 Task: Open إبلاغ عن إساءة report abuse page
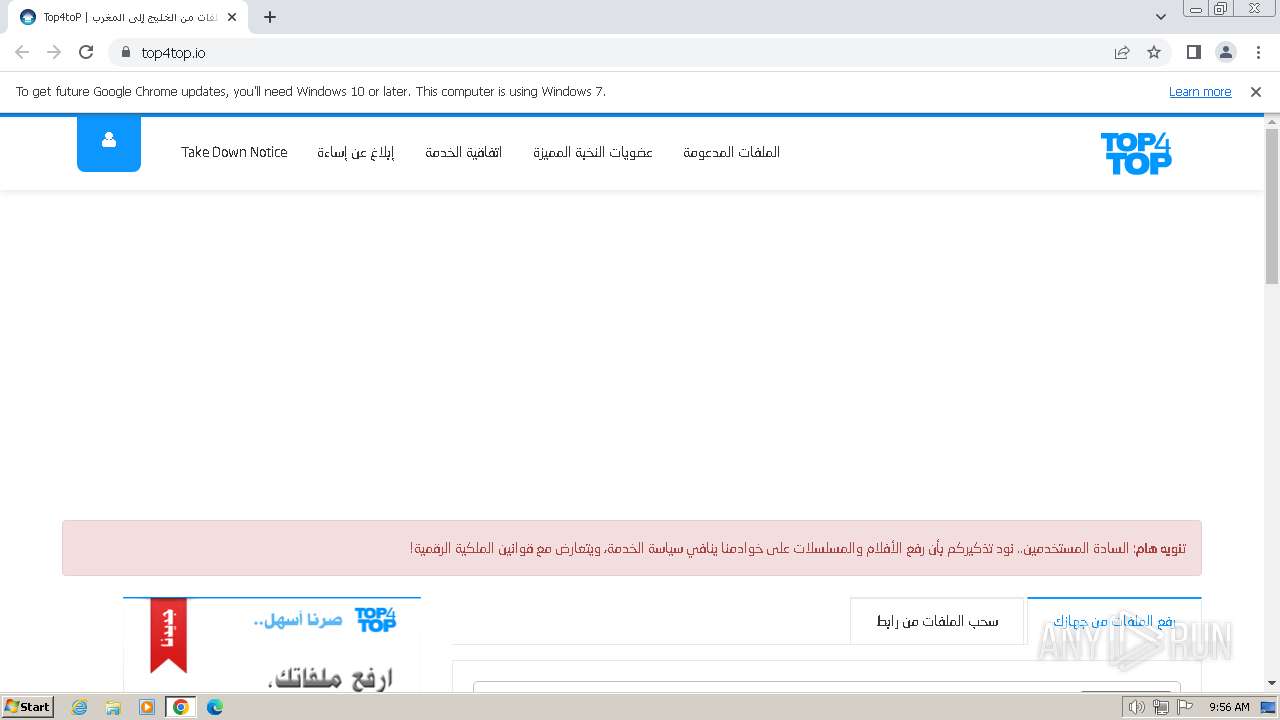point(356,152)
